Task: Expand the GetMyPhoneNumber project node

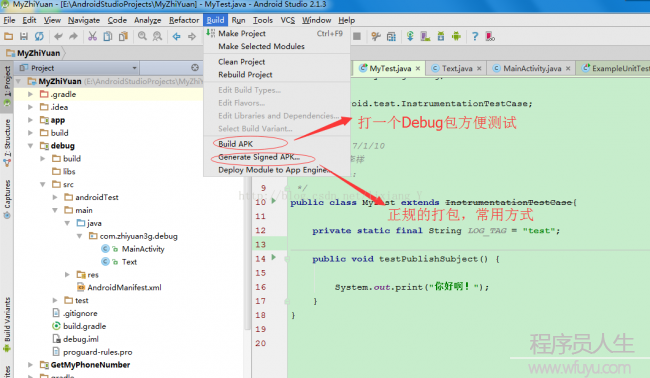Action: [x=30, y=365]
